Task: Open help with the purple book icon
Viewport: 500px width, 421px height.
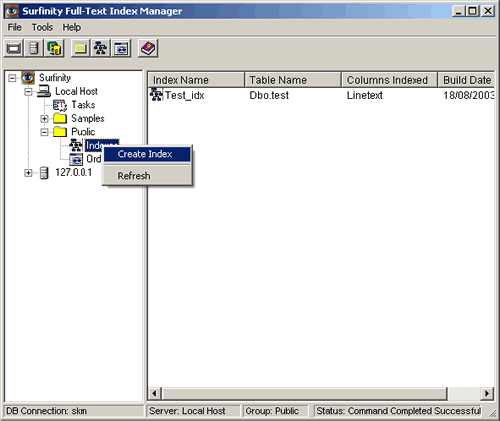Action: (x=148, y=49)
